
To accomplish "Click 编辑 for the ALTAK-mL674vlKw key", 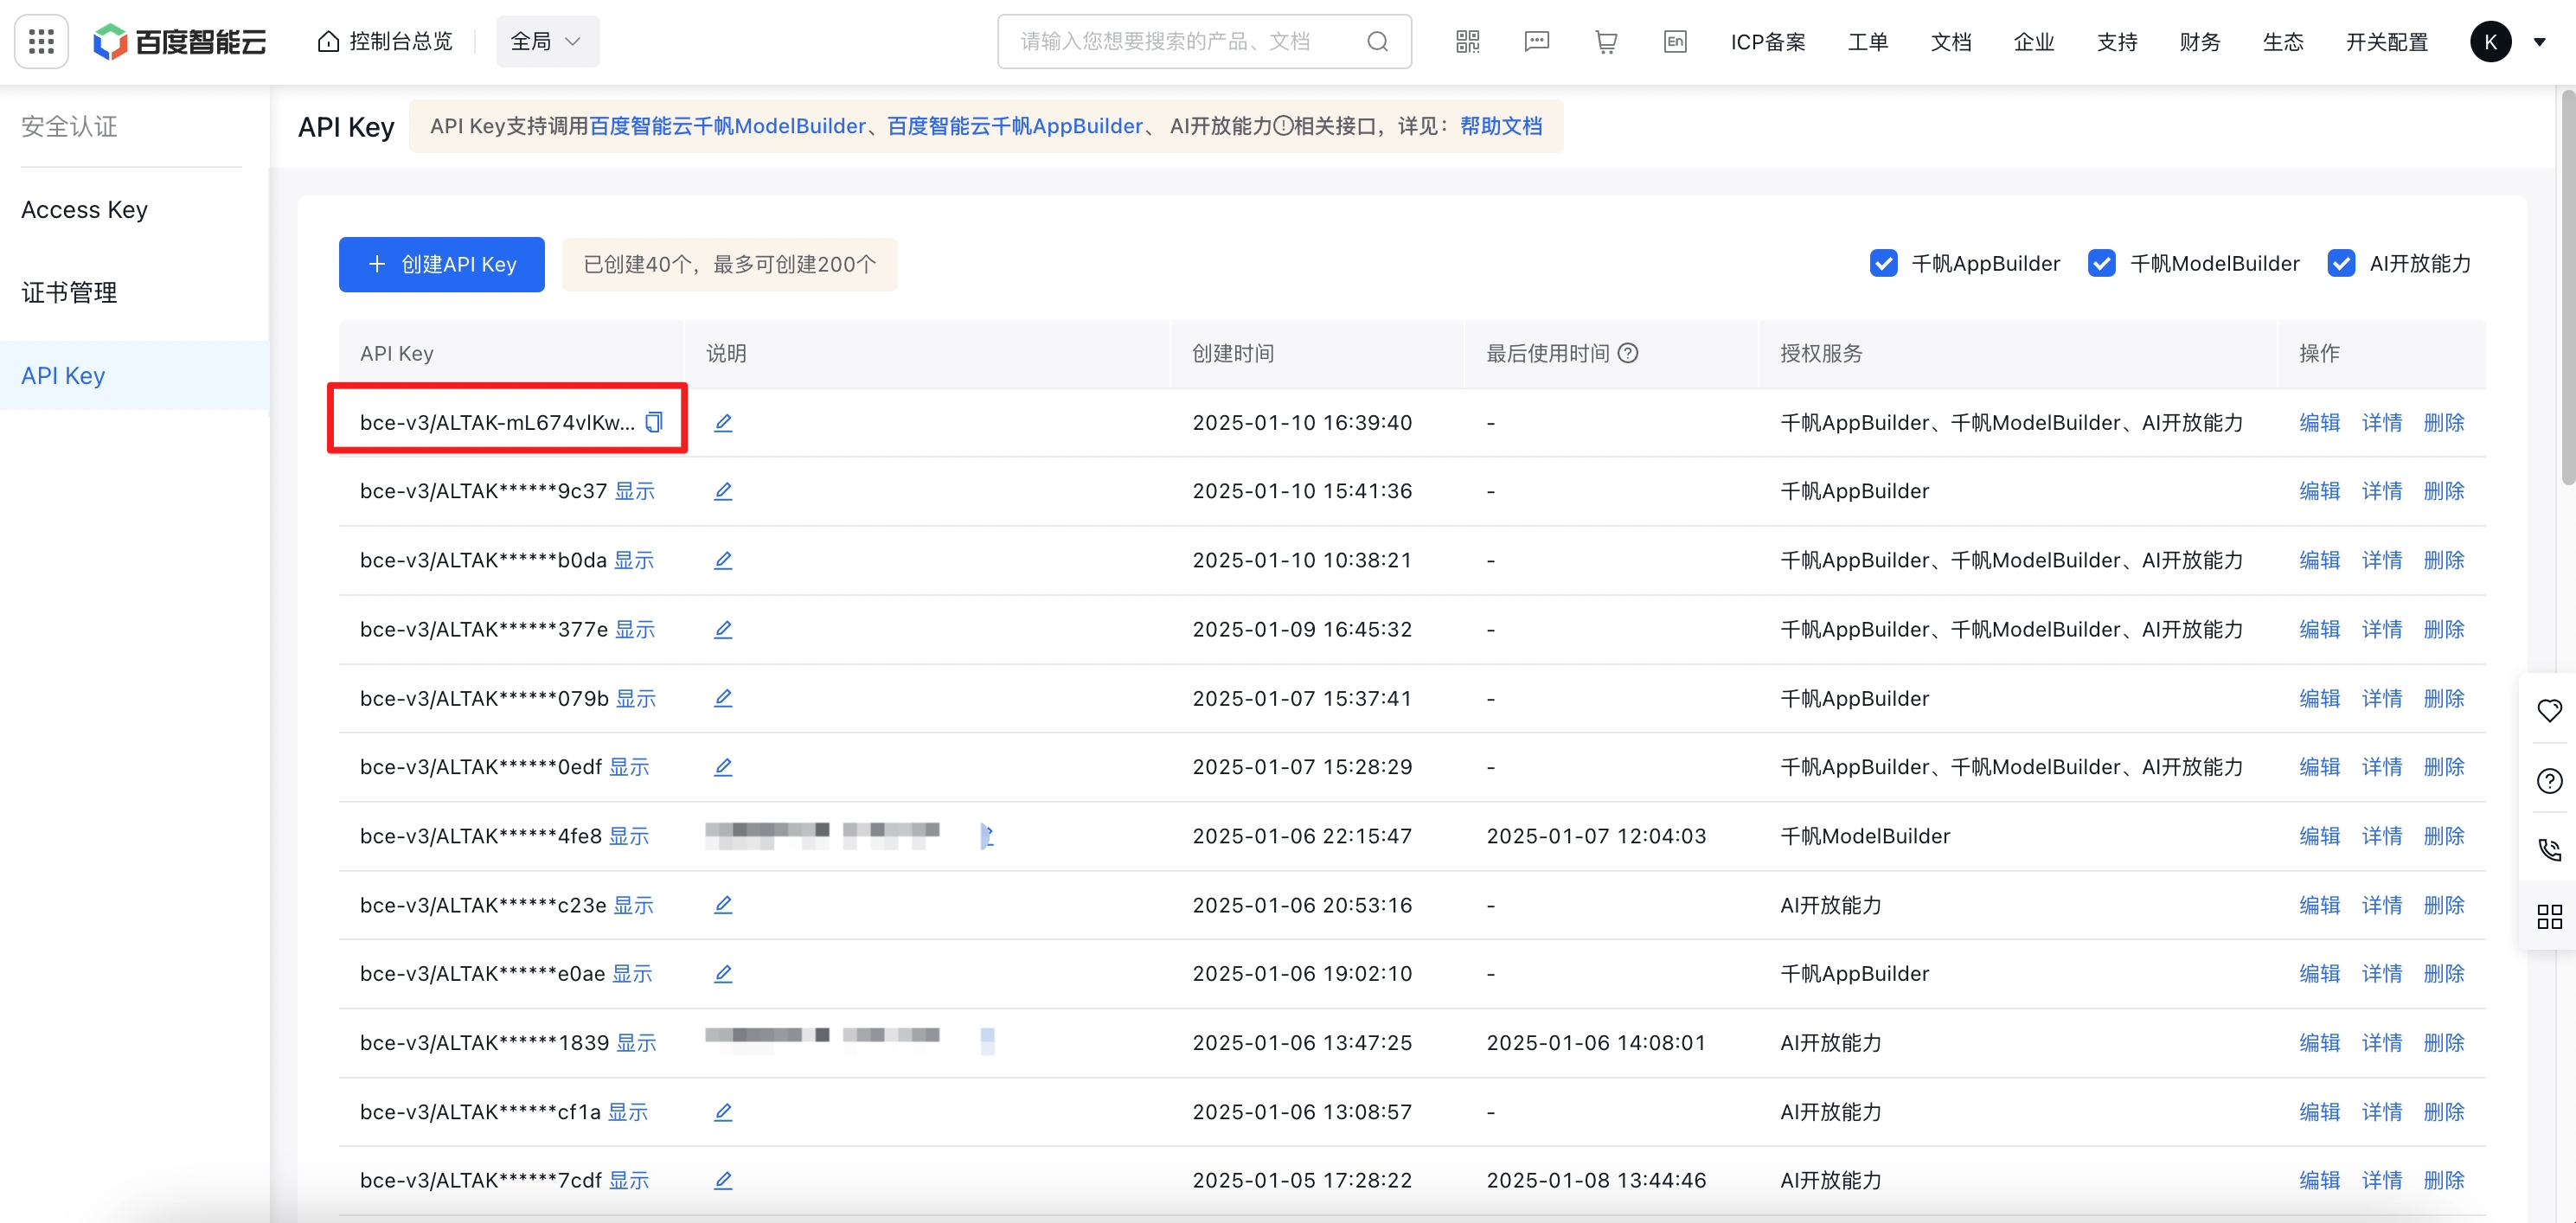I will pos(2319,422).
